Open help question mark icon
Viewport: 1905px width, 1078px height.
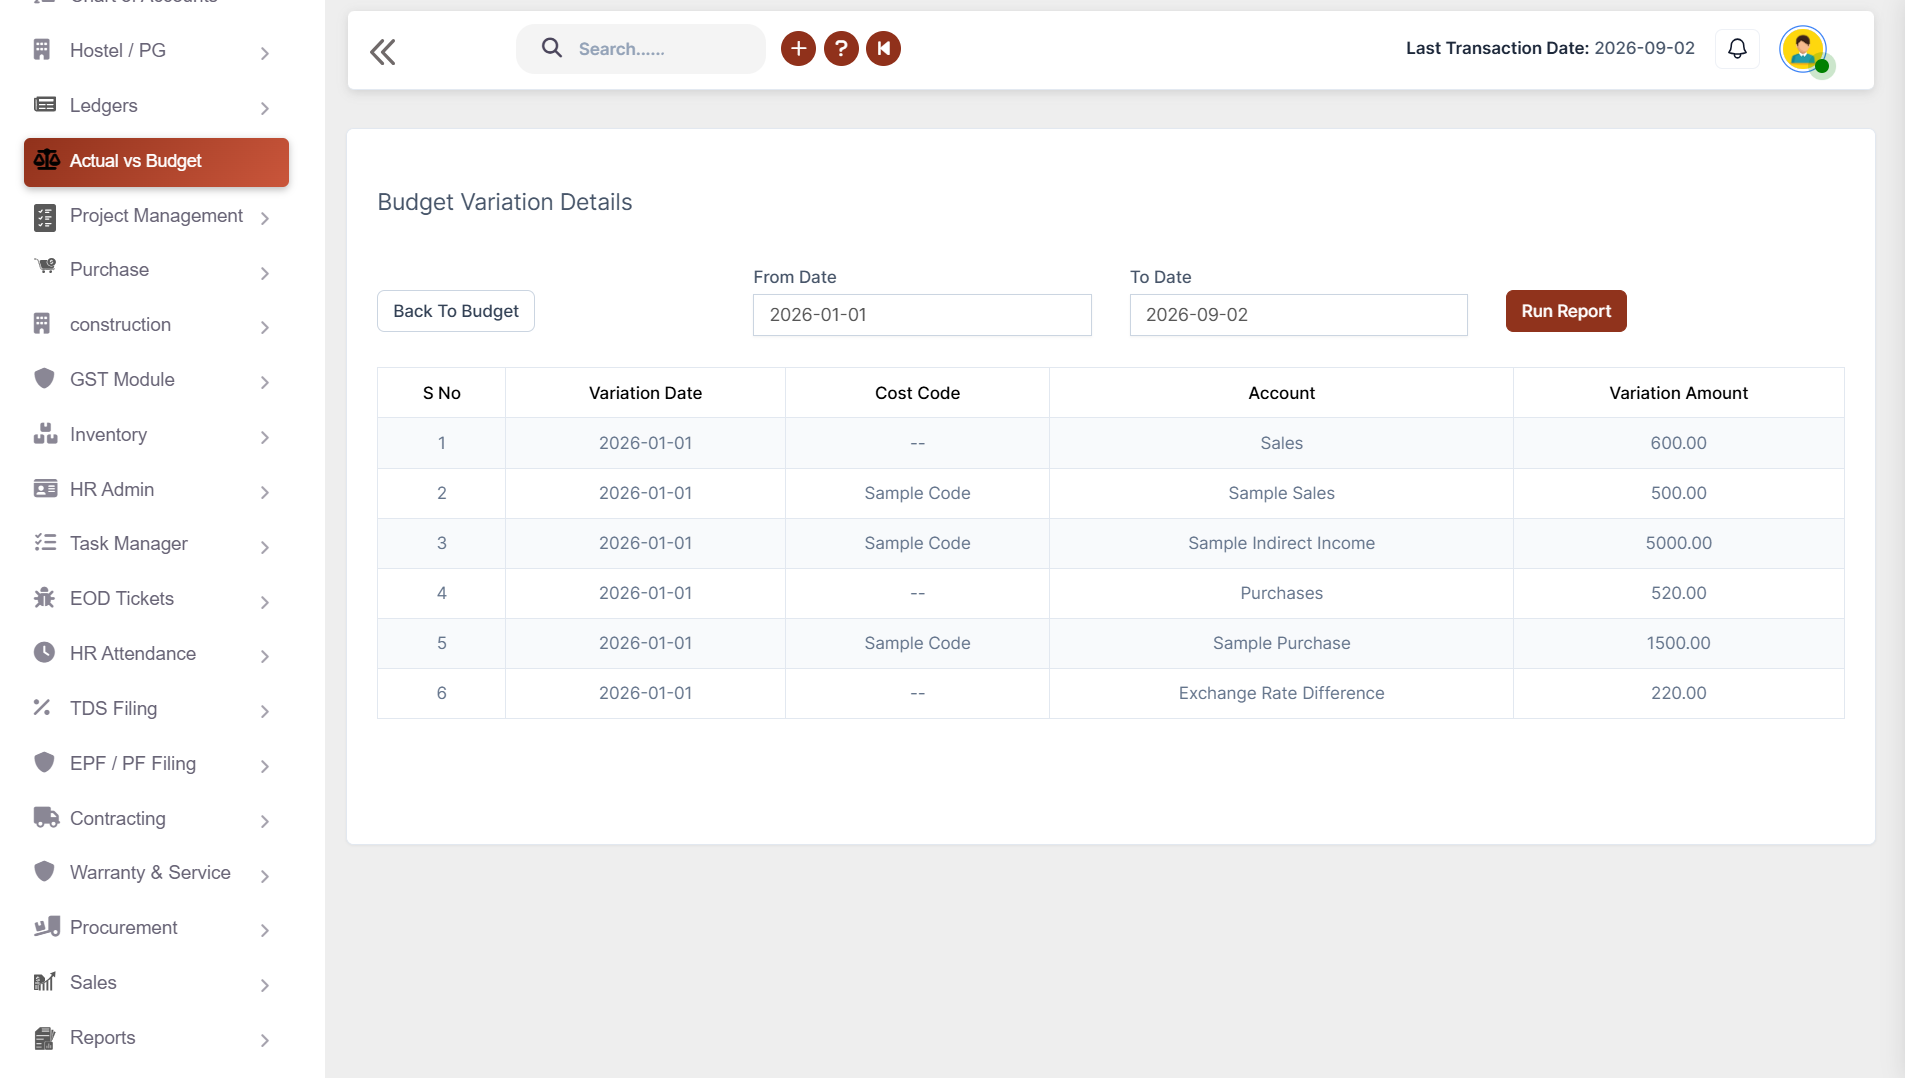[841, 48]
